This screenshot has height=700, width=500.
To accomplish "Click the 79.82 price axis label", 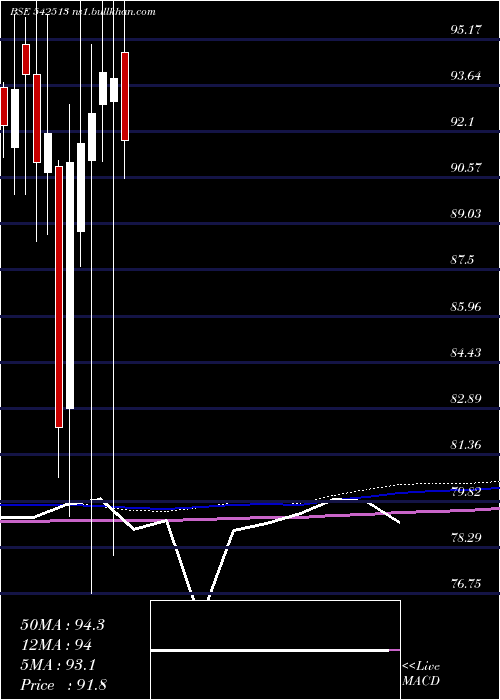I will [x=467, y=492].
